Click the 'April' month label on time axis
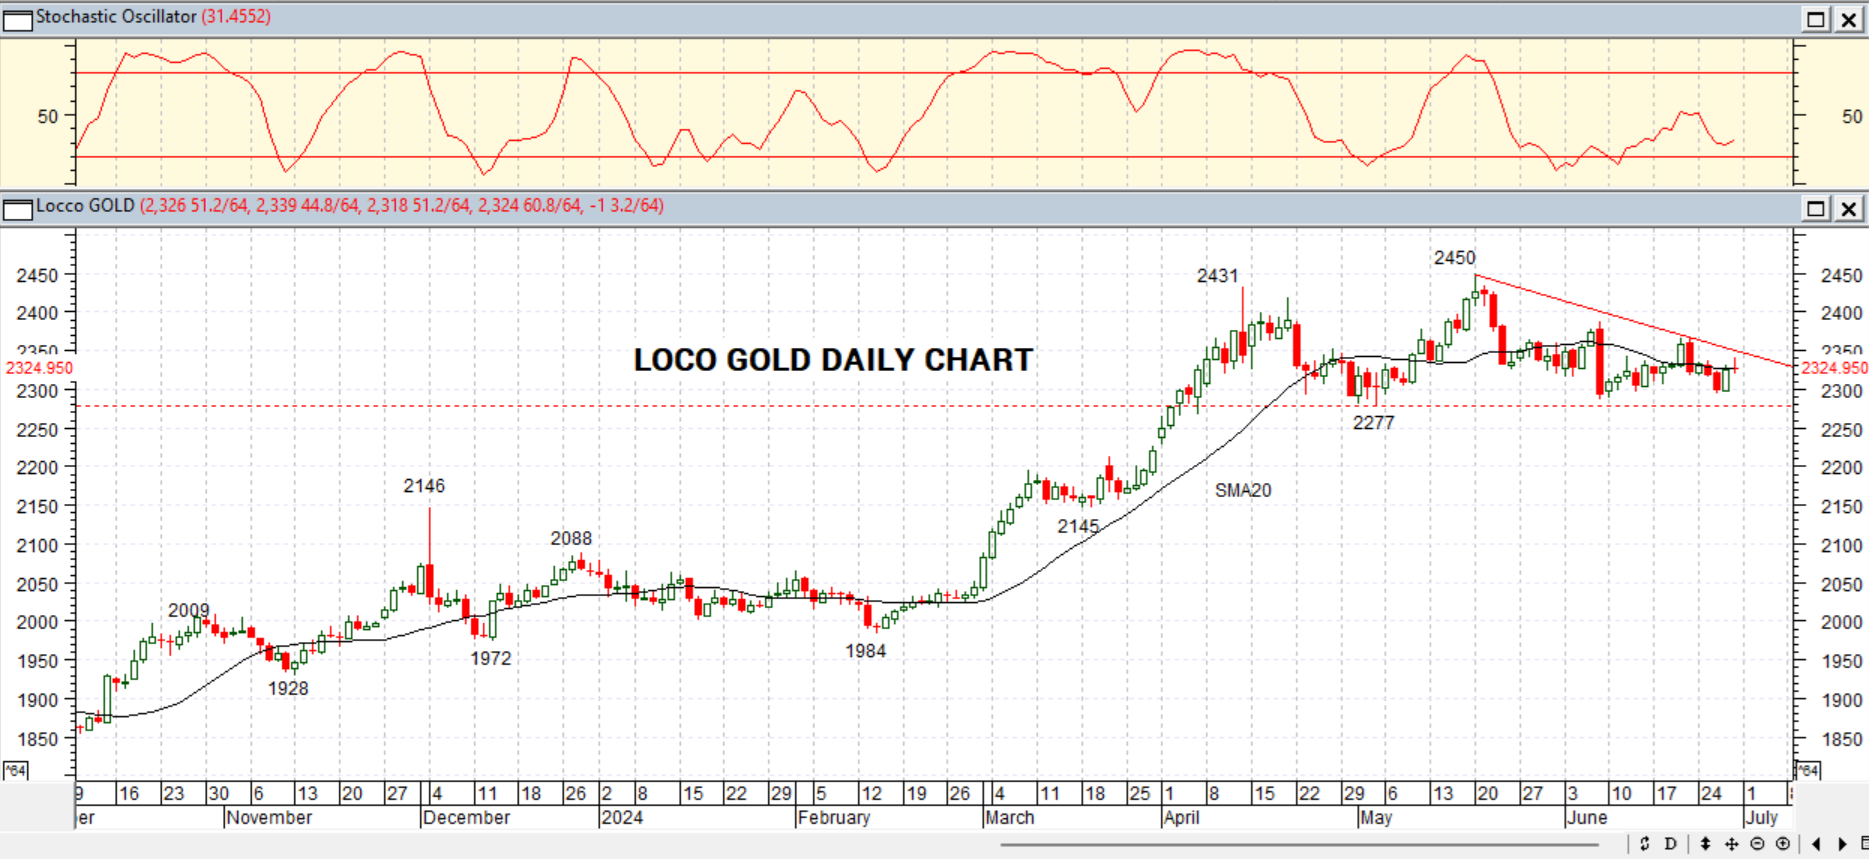1869x859 pixels. click(1181, 817)
